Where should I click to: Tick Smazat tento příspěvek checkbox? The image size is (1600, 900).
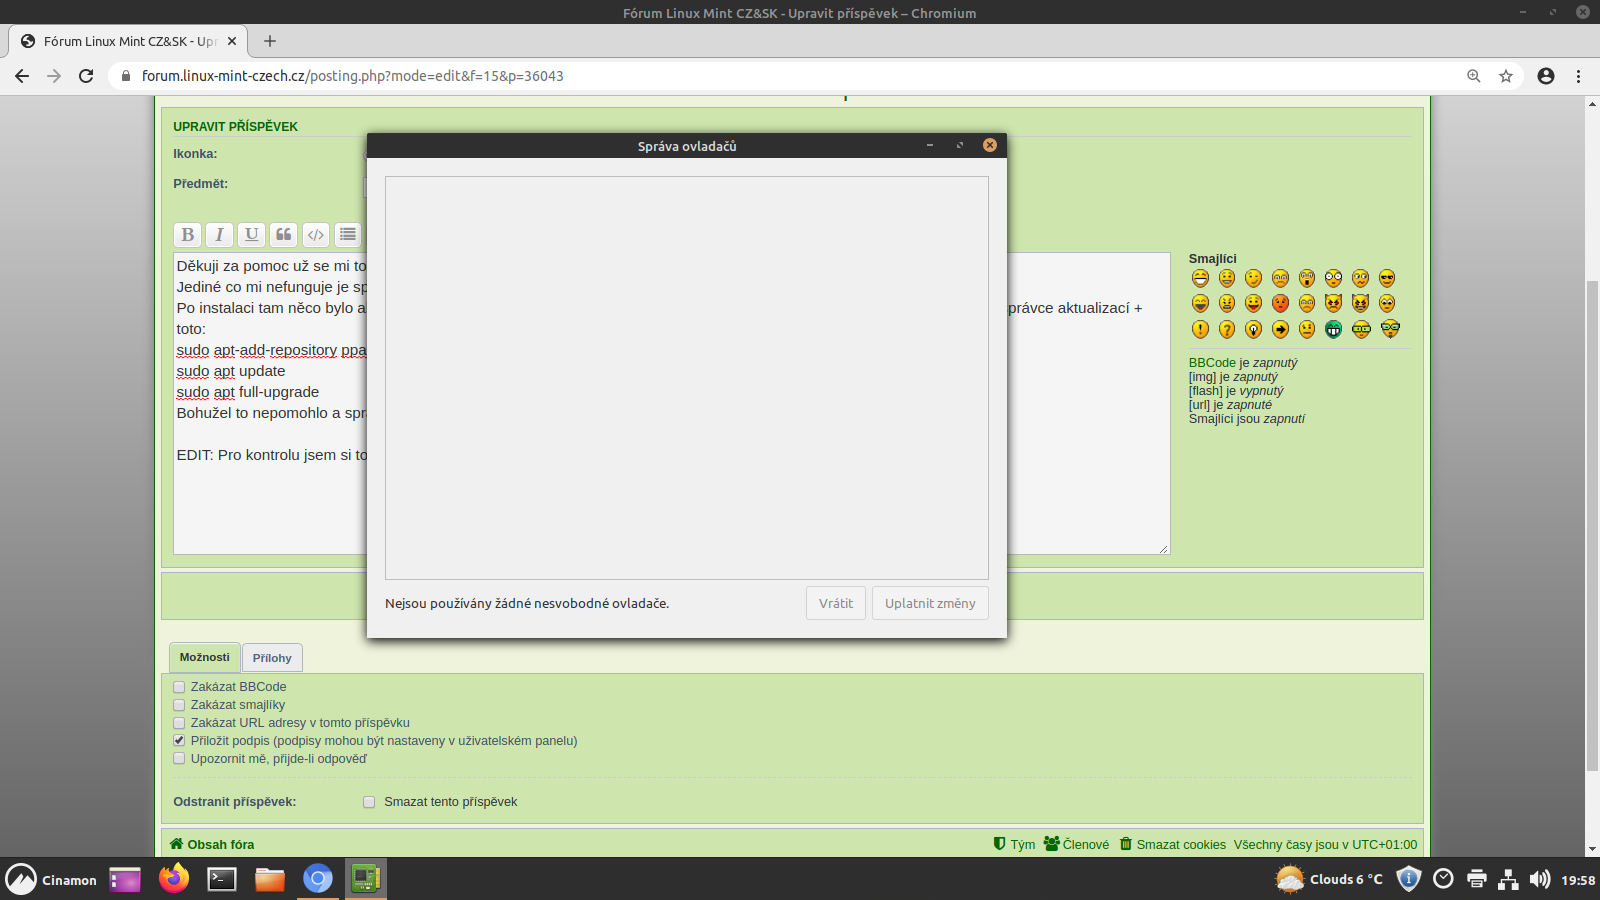coord(369,802)
